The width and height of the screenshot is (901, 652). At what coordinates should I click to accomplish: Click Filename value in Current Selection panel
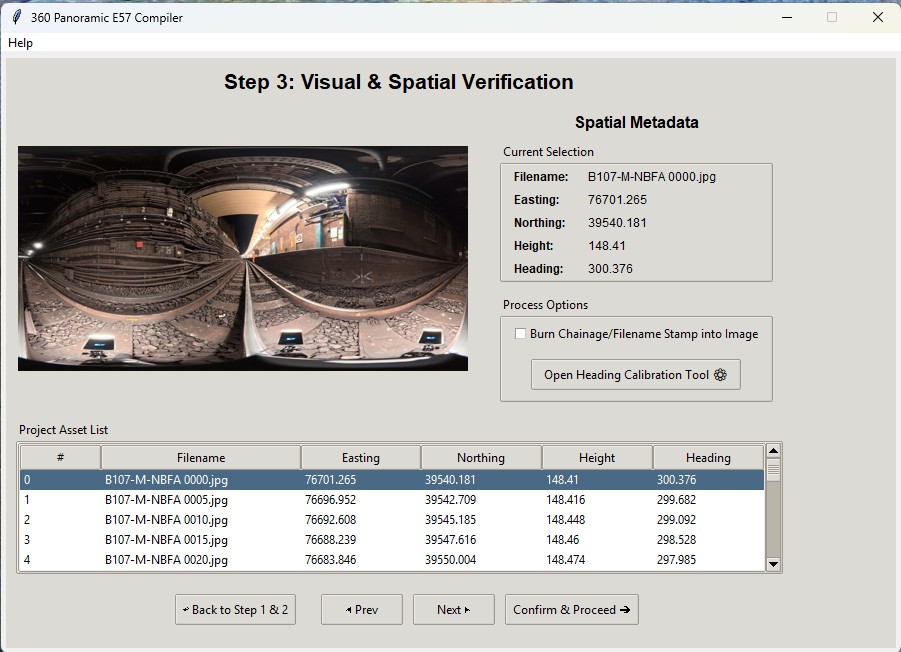point(652,177)
